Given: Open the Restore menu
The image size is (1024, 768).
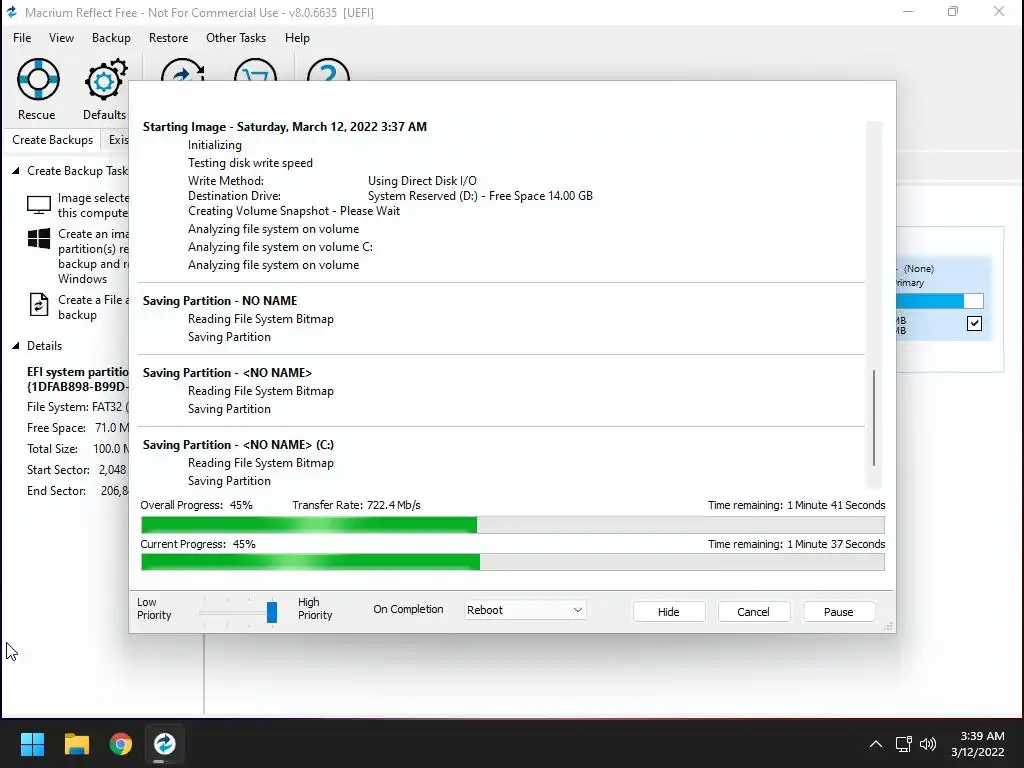Looking at the screenshot, I should click(168, 38).
